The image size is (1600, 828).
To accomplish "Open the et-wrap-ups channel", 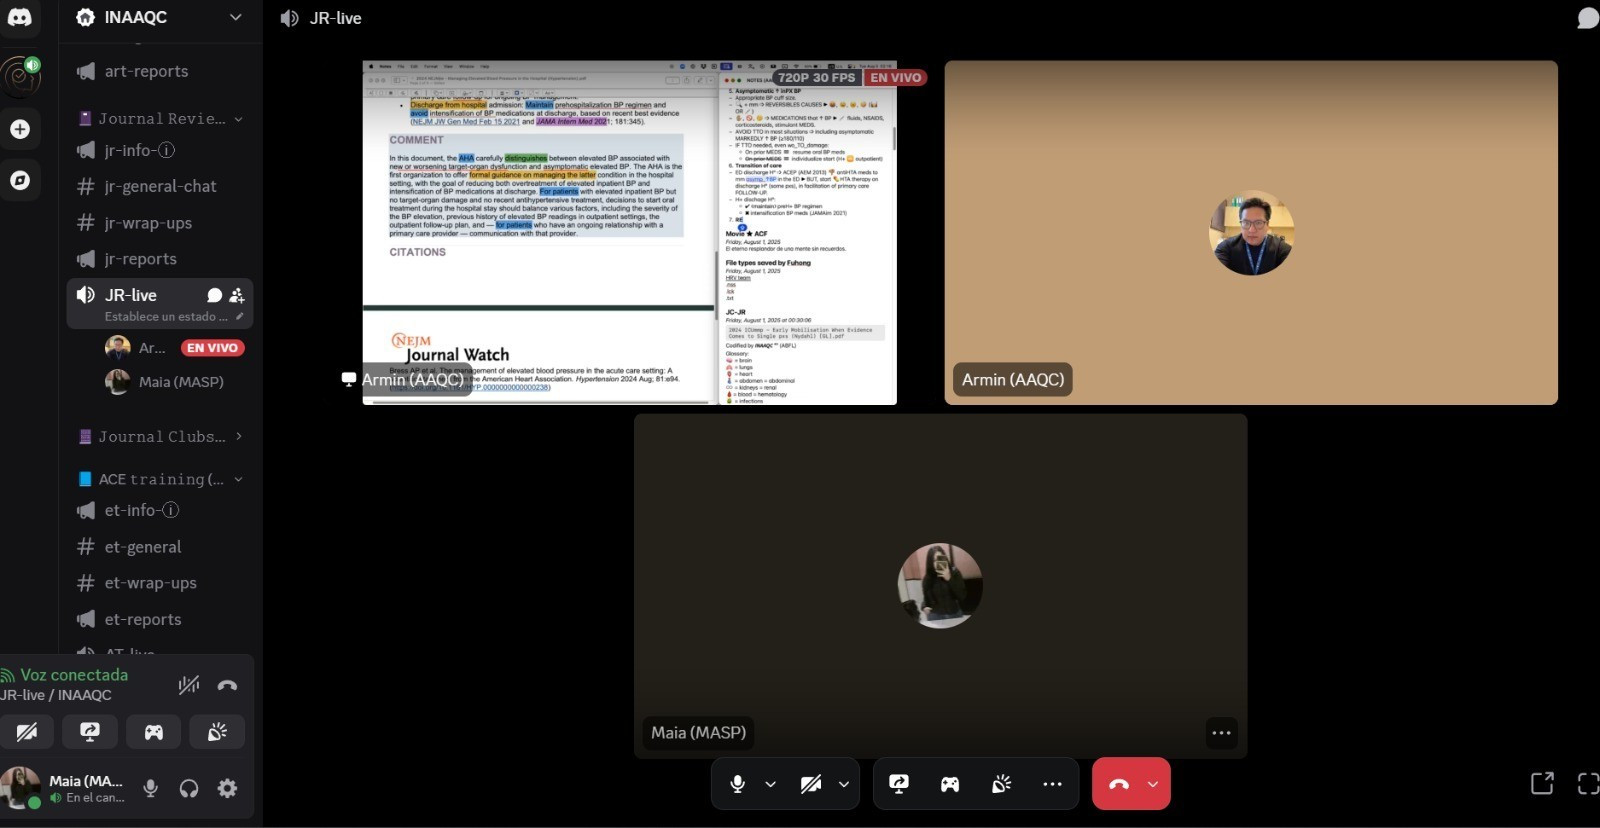I will click(x=150, y=583).
